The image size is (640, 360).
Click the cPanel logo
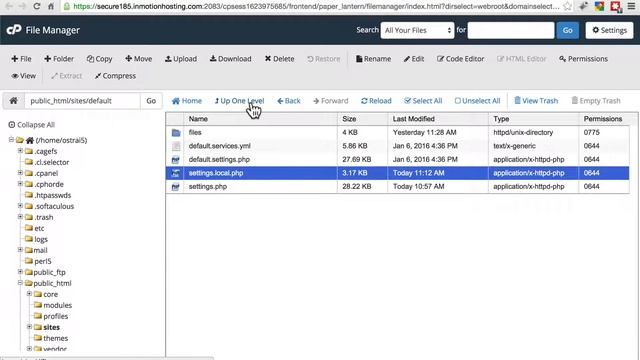(13, 30)
